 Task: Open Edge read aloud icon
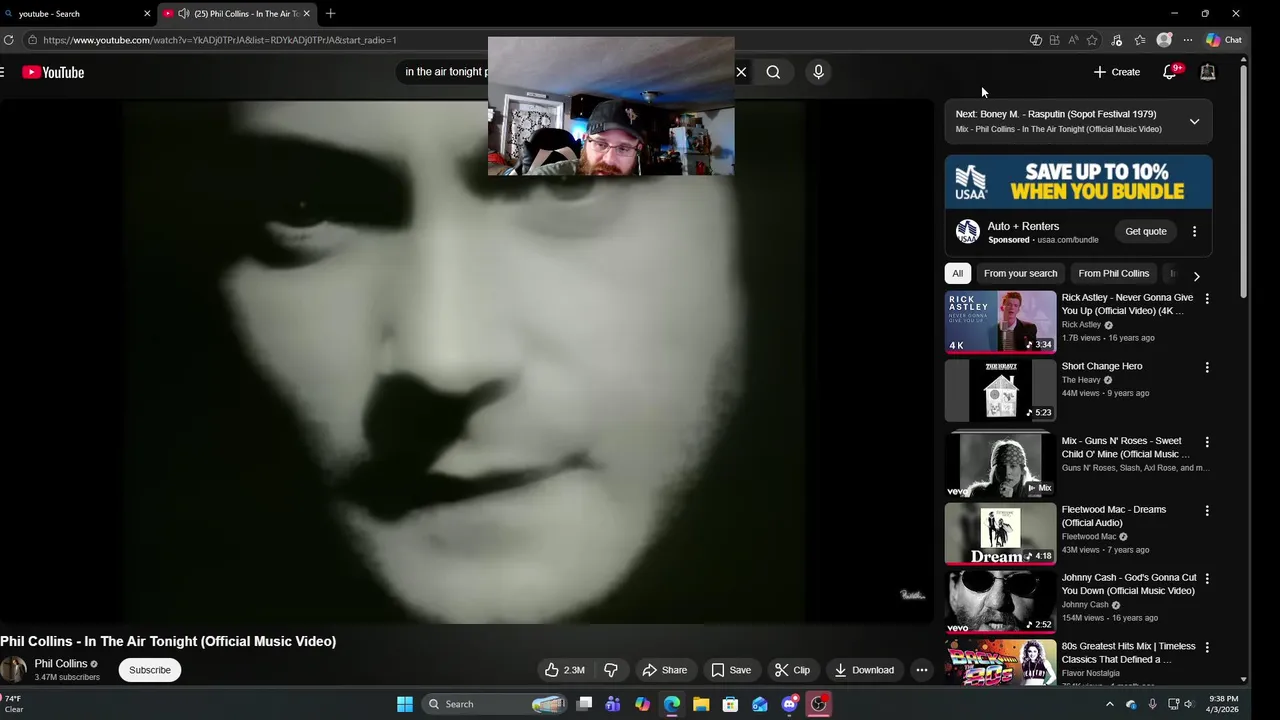(1073, 40)
